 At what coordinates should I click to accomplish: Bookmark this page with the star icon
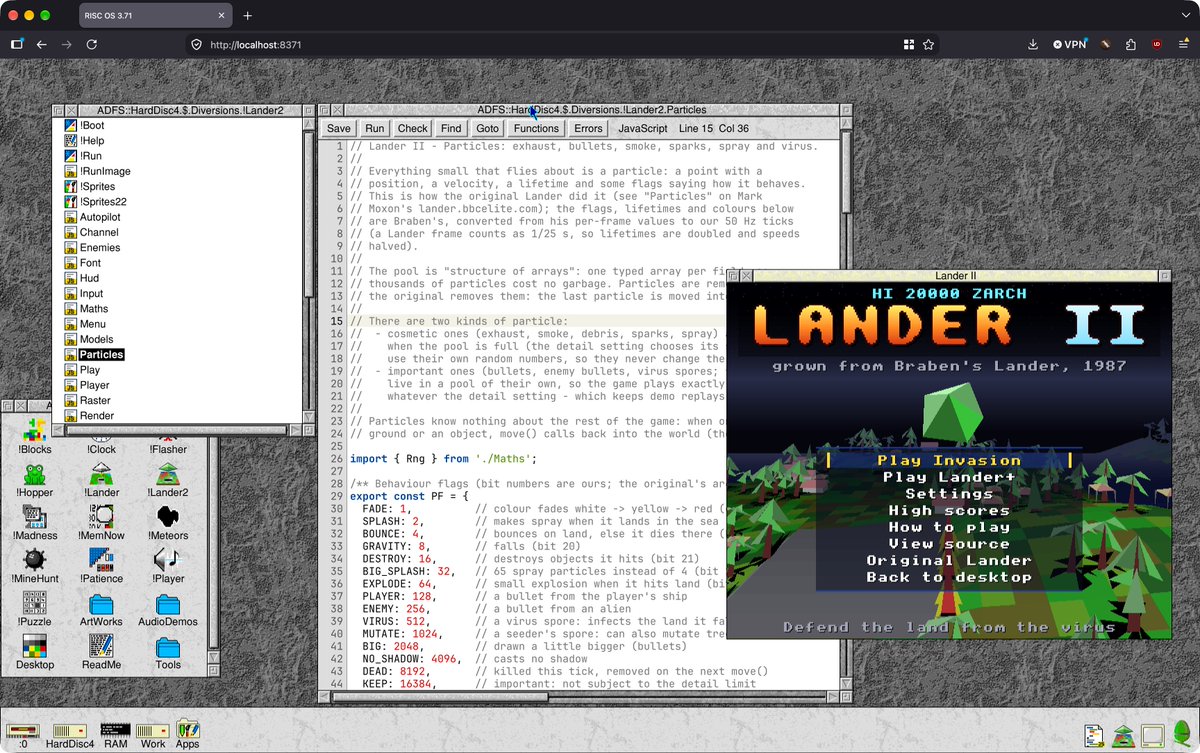[929, 44]
